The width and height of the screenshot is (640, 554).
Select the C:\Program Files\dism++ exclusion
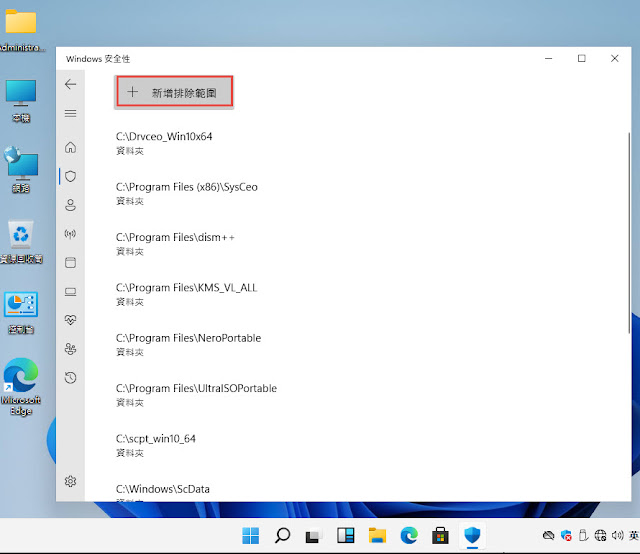click(x=175, y=244)
